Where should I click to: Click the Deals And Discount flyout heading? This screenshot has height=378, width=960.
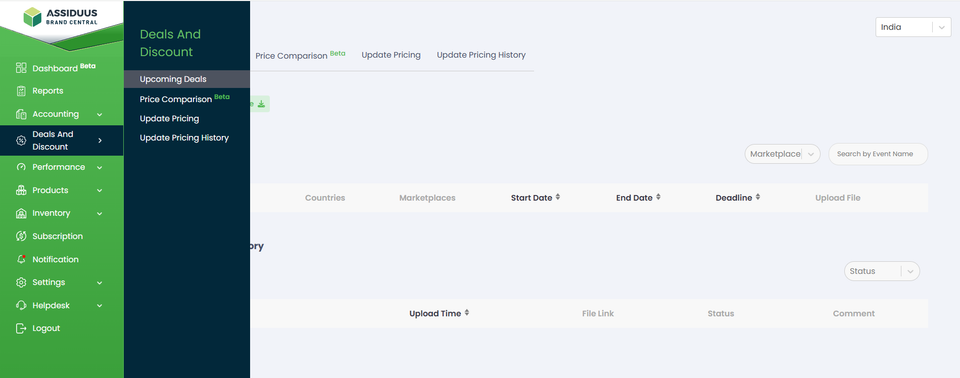pos(170,43)
